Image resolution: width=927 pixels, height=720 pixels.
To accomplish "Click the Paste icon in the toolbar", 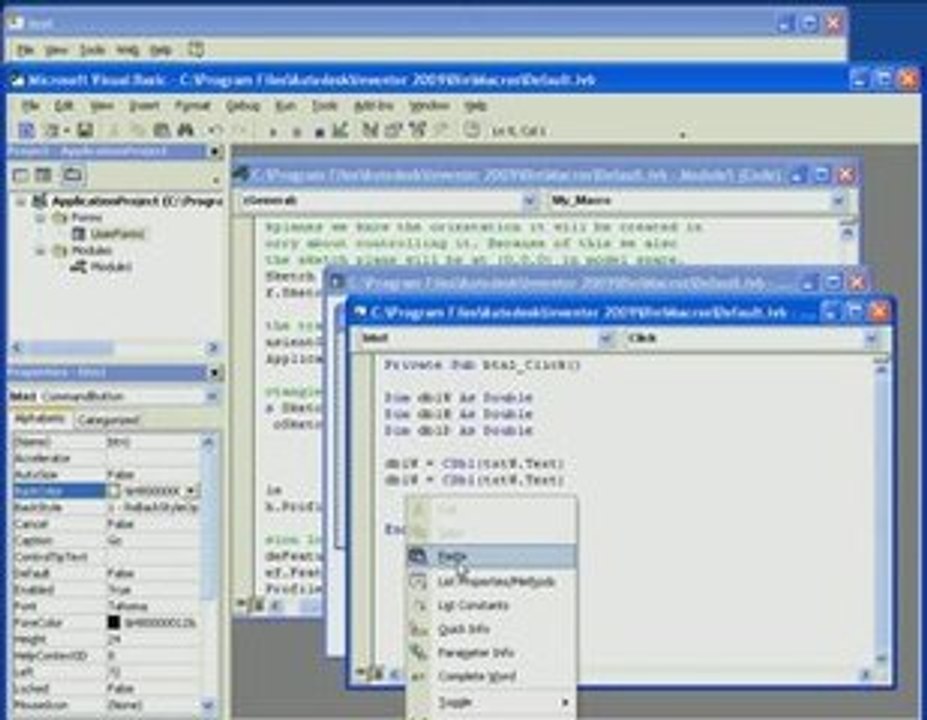I will [x=161, y=129].
